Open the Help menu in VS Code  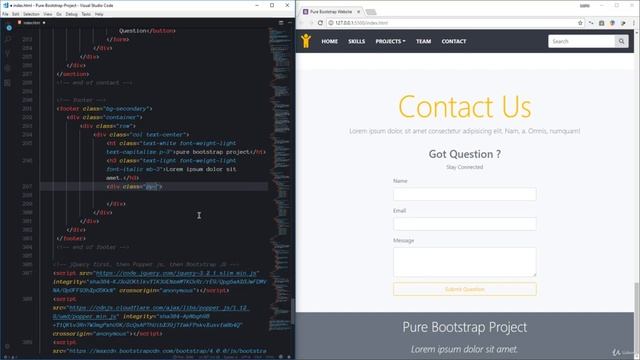99,14
